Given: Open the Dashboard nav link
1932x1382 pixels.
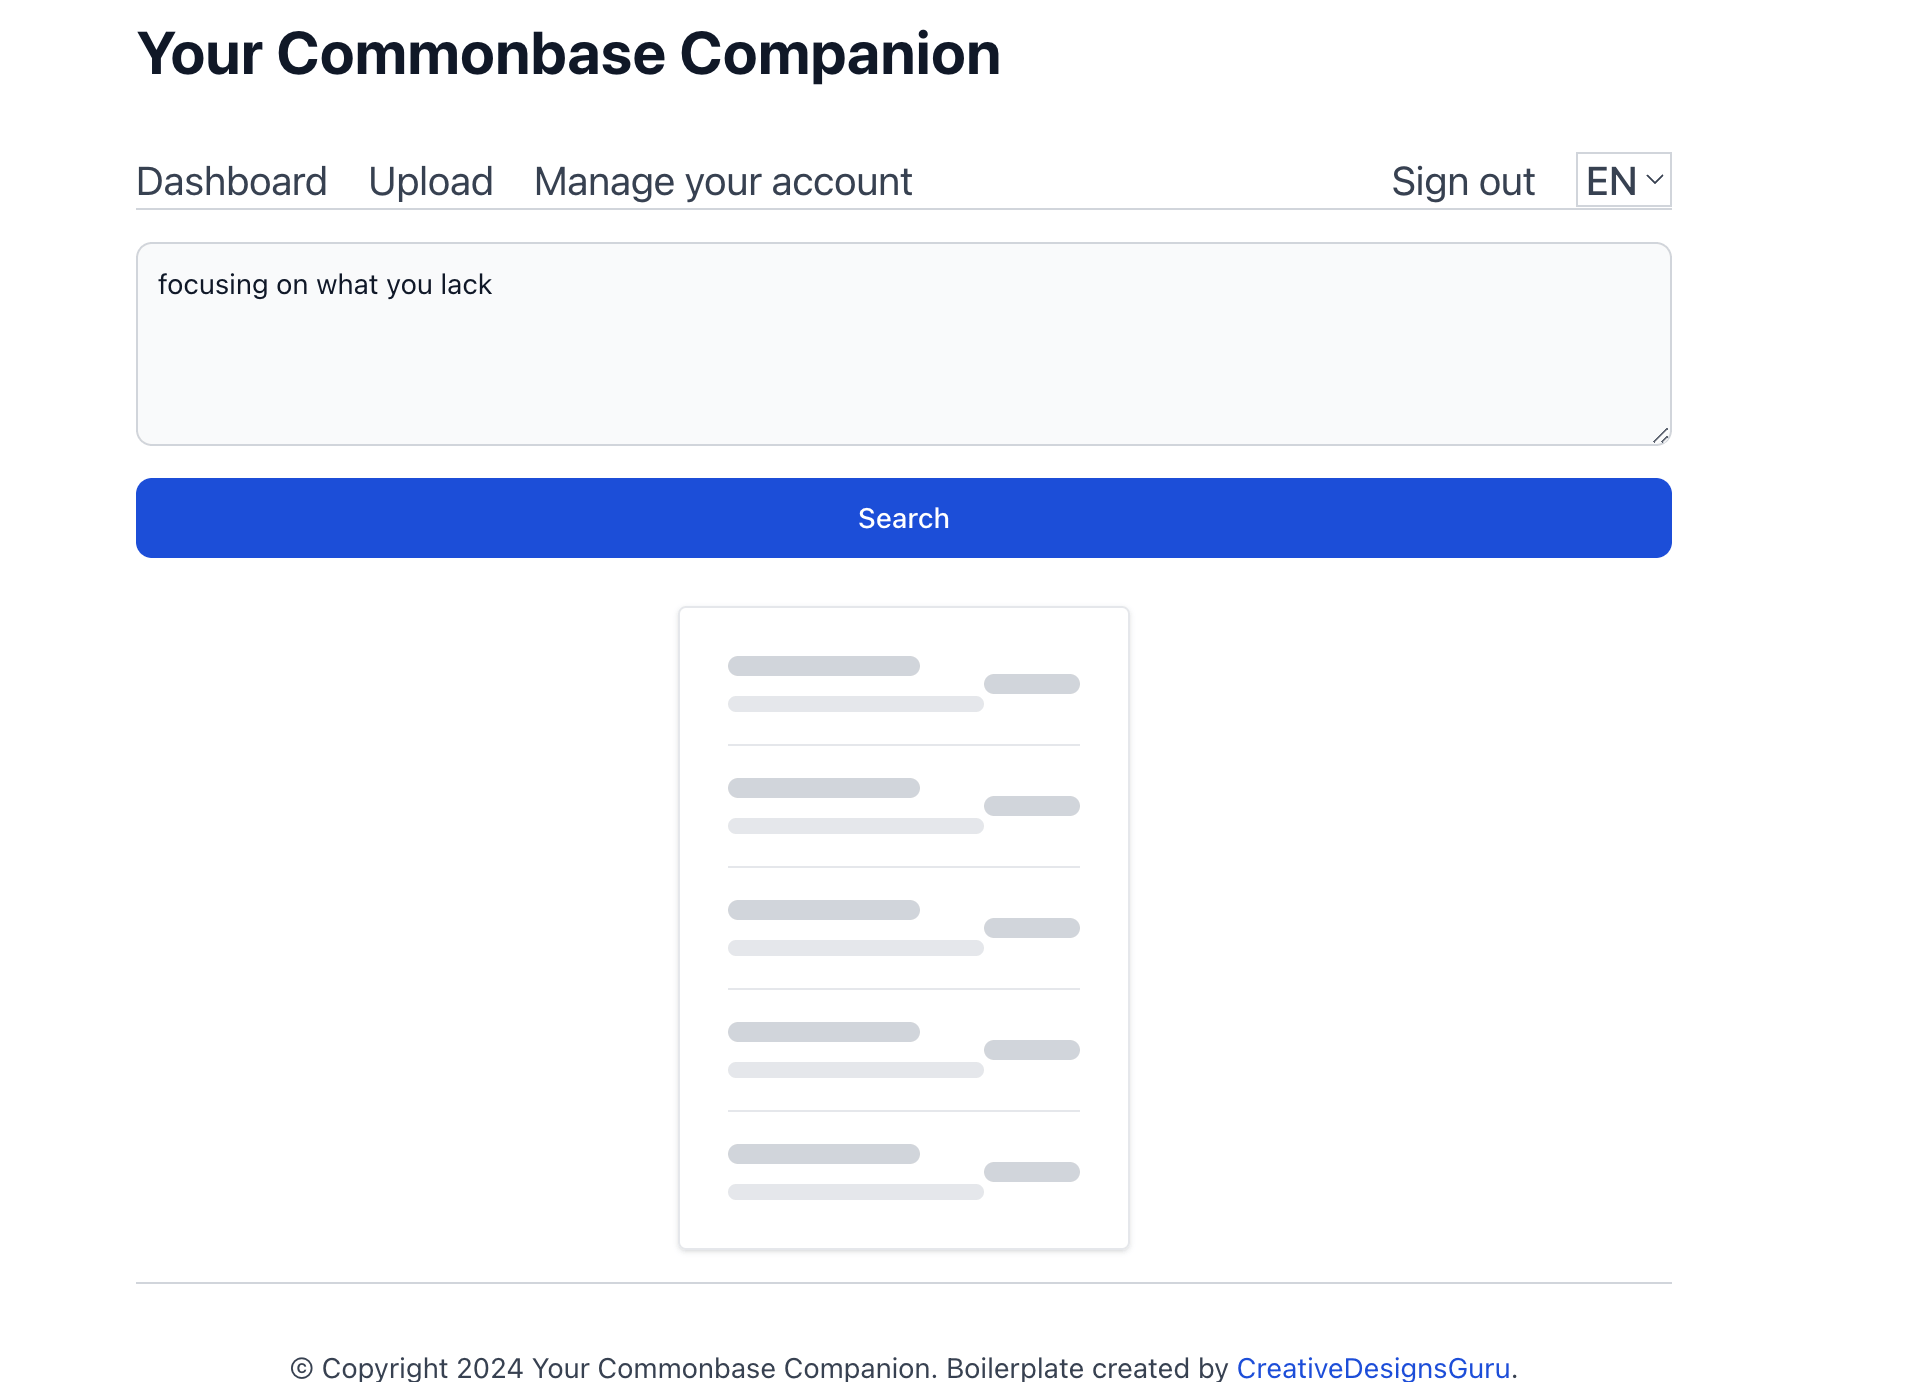Looking at the screenshot, I should 231,182.
